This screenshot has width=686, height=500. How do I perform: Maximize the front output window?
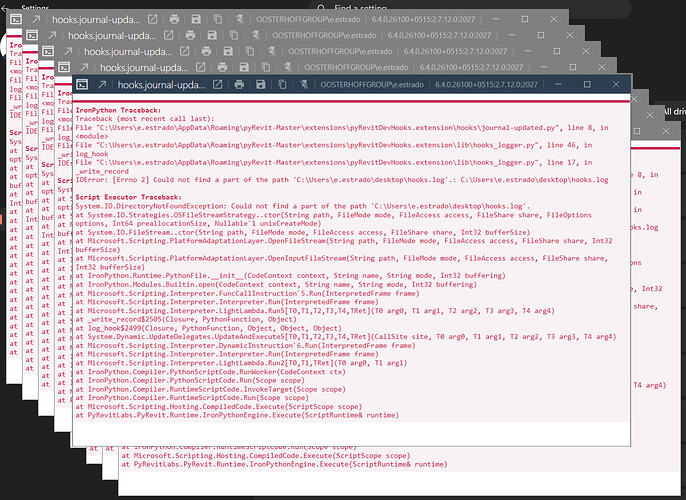(587, 84)
